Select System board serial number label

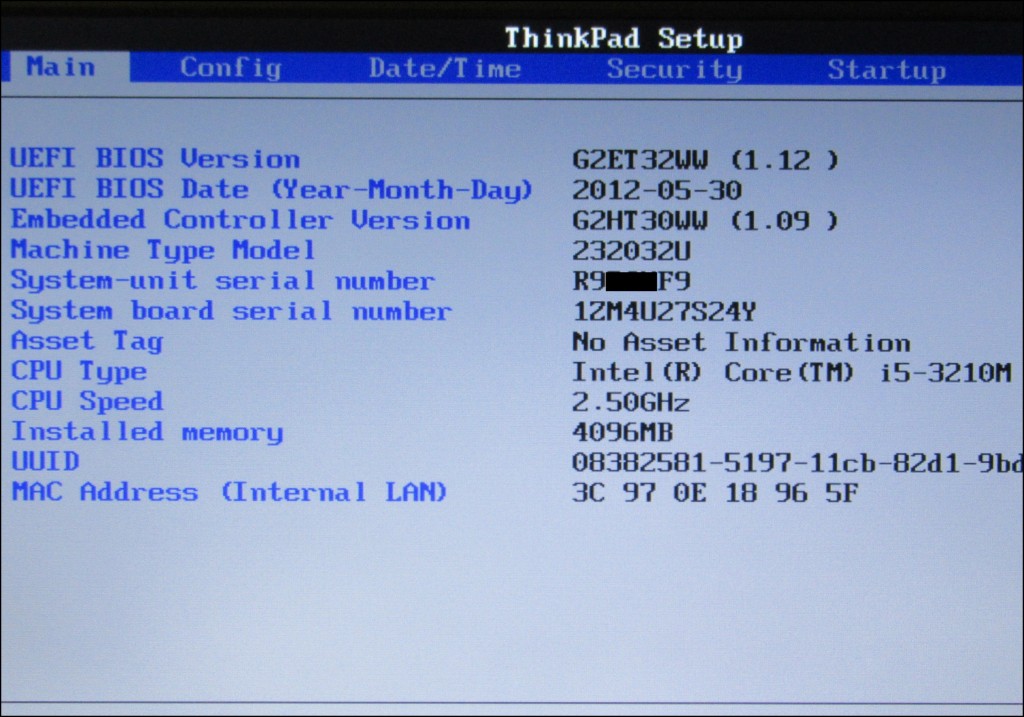pyautogui.click(x=231, y=311)
